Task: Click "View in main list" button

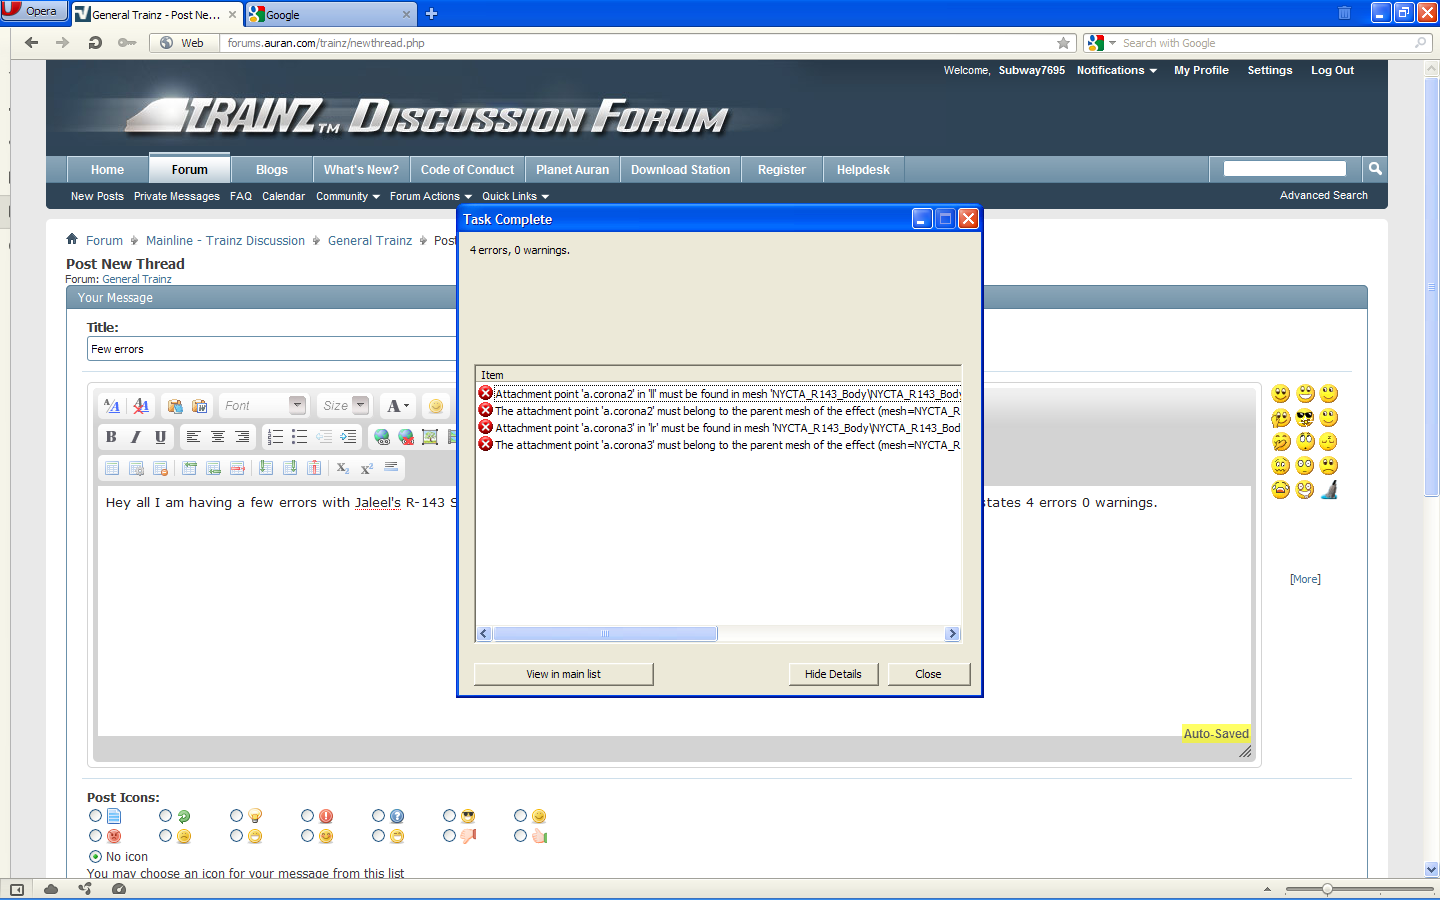Action: pos(563,674)
